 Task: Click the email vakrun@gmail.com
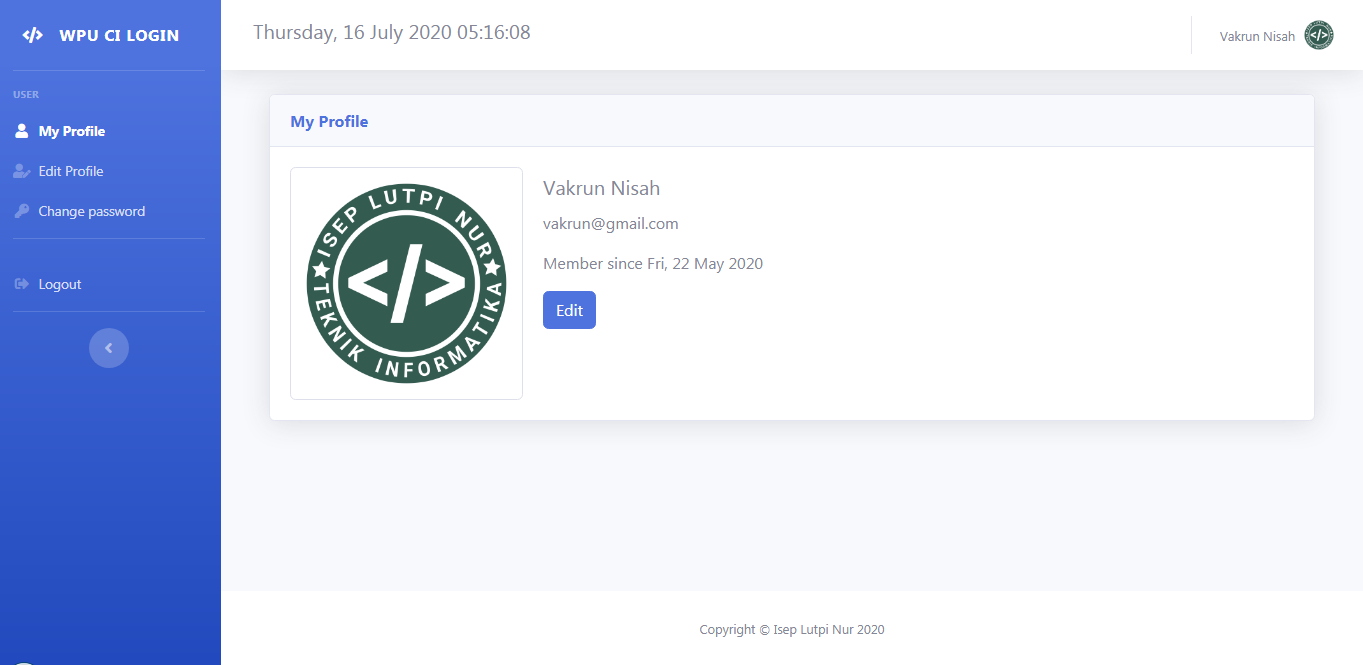coord(611,223)
